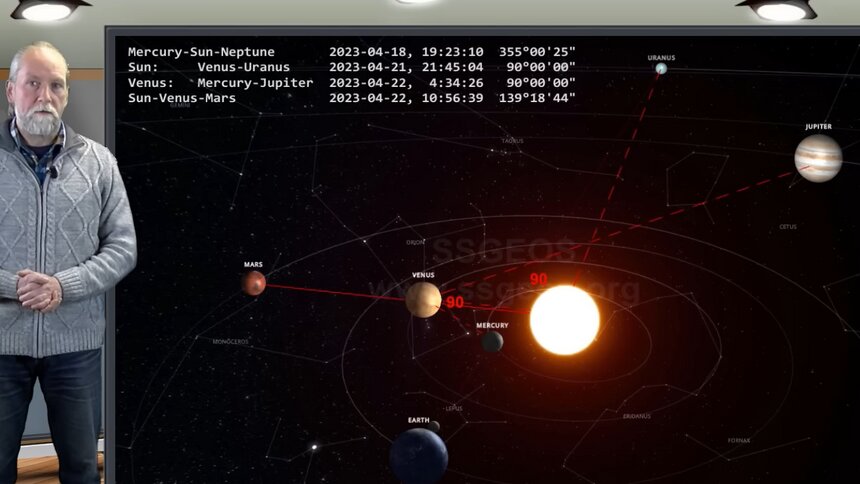Click the EARTH label
This screenshot has width=860, height=484.
click(418, 420)
